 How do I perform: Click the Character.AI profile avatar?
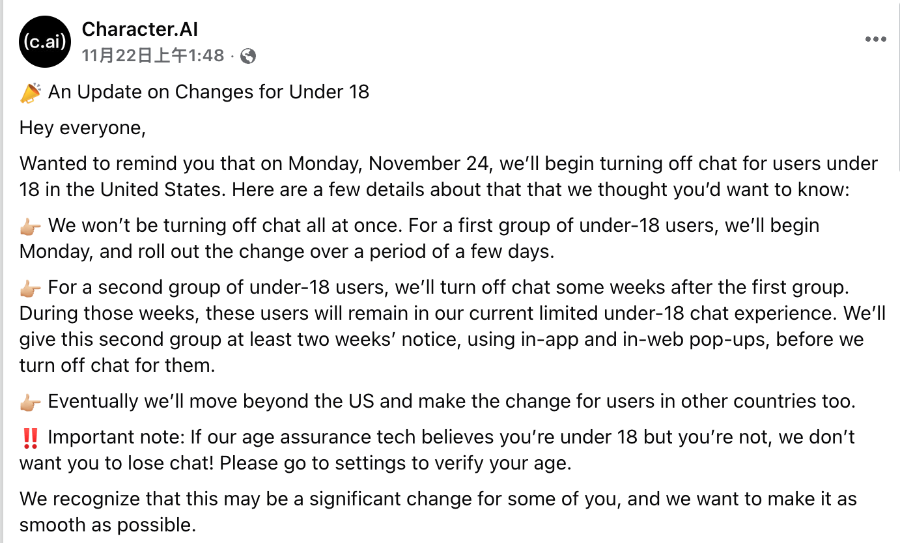(45, 42)
